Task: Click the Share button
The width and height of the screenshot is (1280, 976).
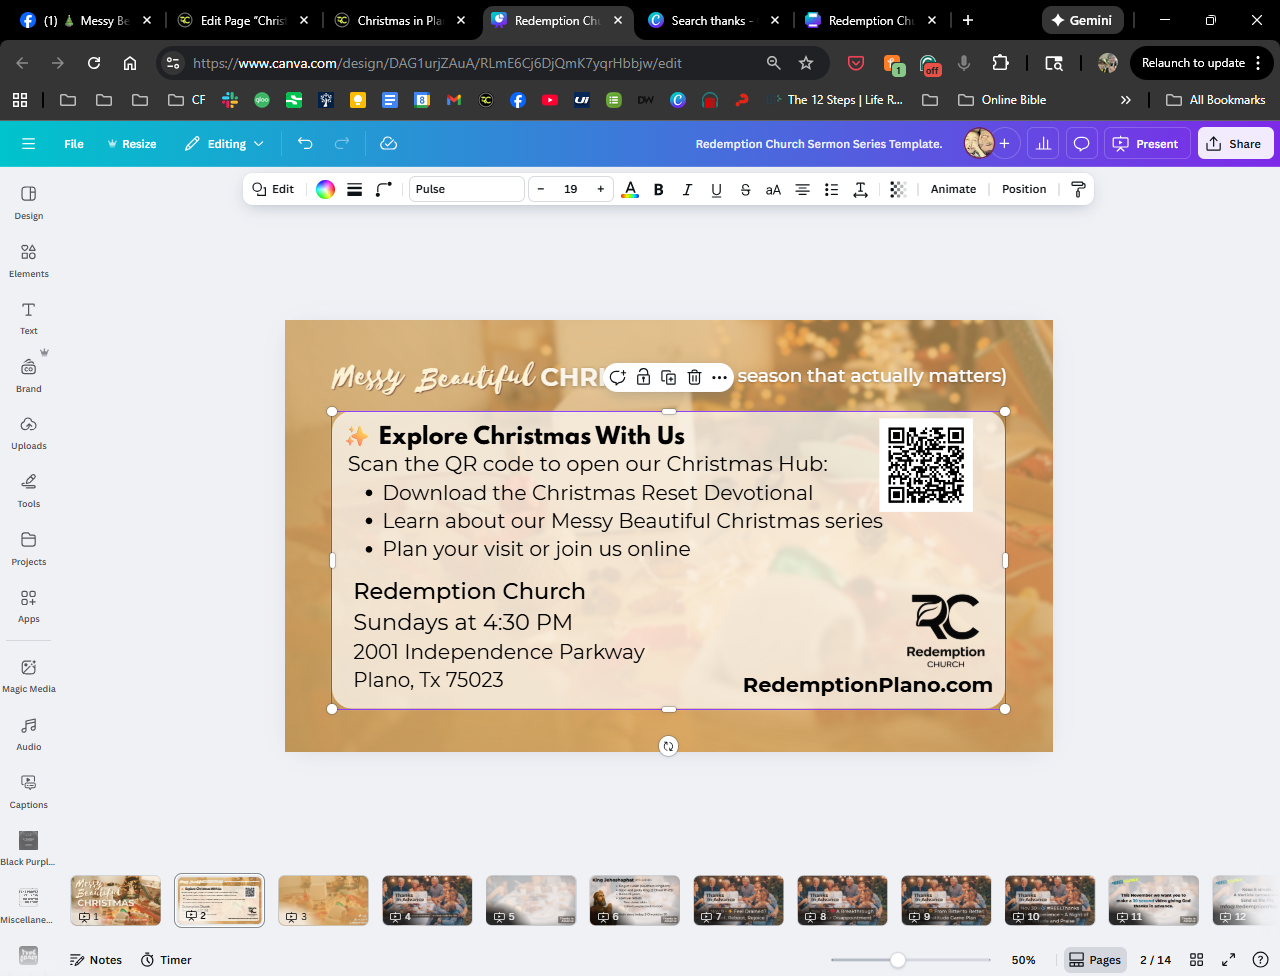Action: click(1234, 144)
